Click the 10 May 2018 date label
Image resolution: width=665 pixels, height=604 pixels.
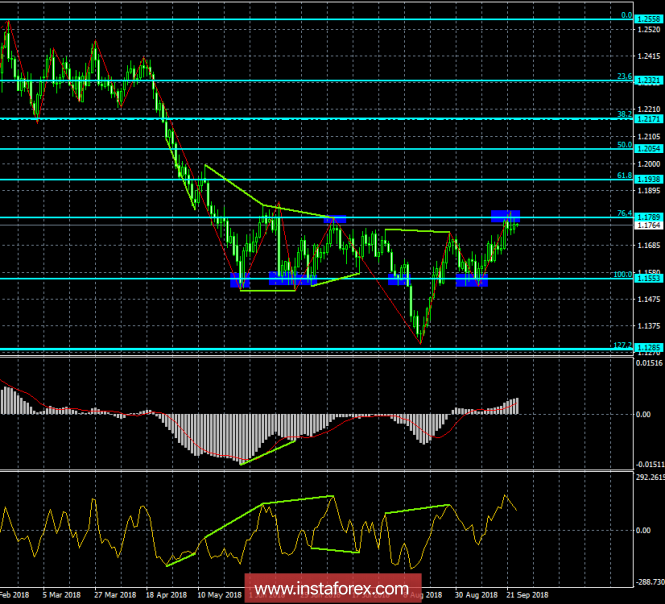click(x=218, y=594)
